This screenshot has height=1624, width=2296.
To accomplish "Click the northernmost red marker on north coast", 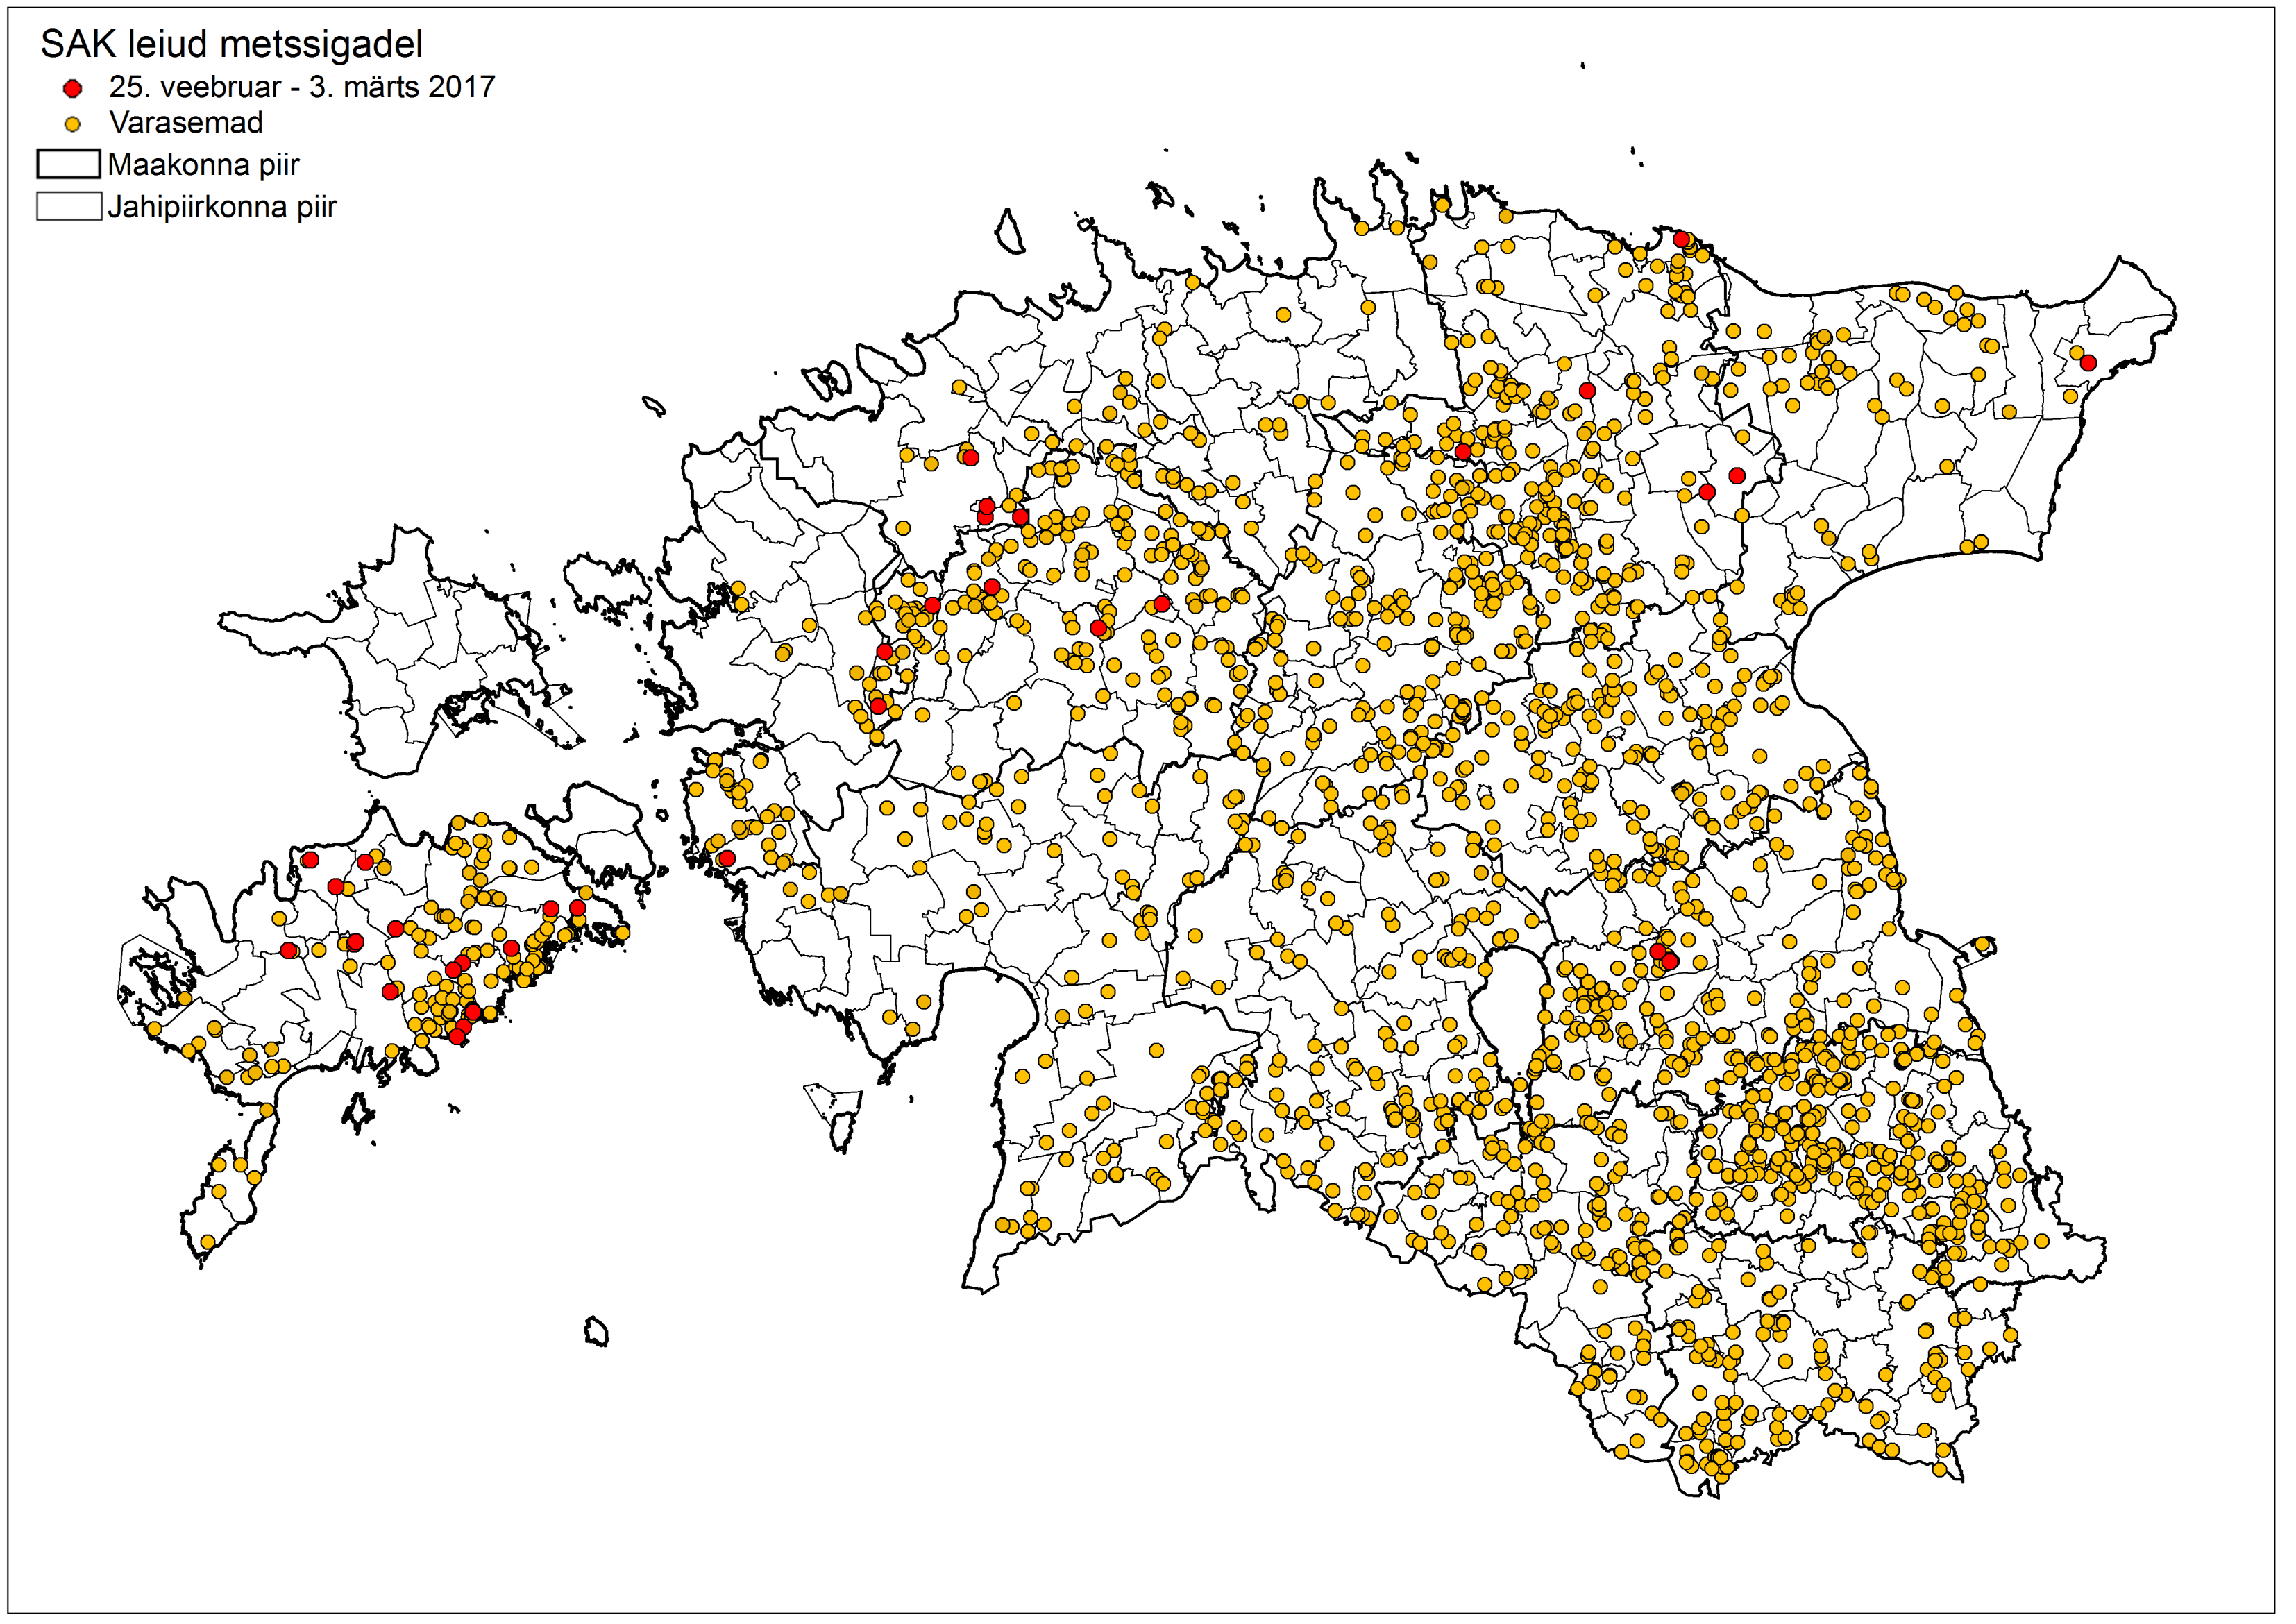I will (x=1681, y=239).
